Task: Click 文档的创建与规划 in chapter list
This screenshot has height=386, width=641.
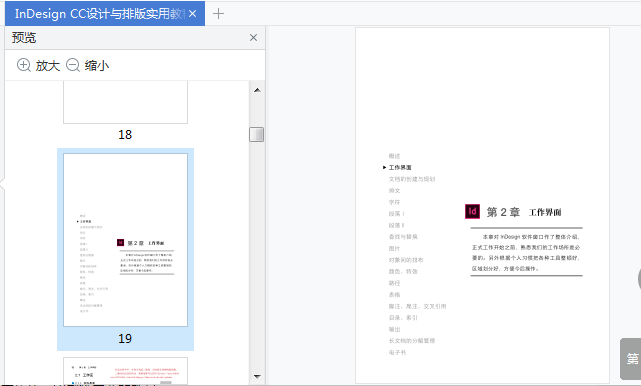Action: tap(412, 179)
